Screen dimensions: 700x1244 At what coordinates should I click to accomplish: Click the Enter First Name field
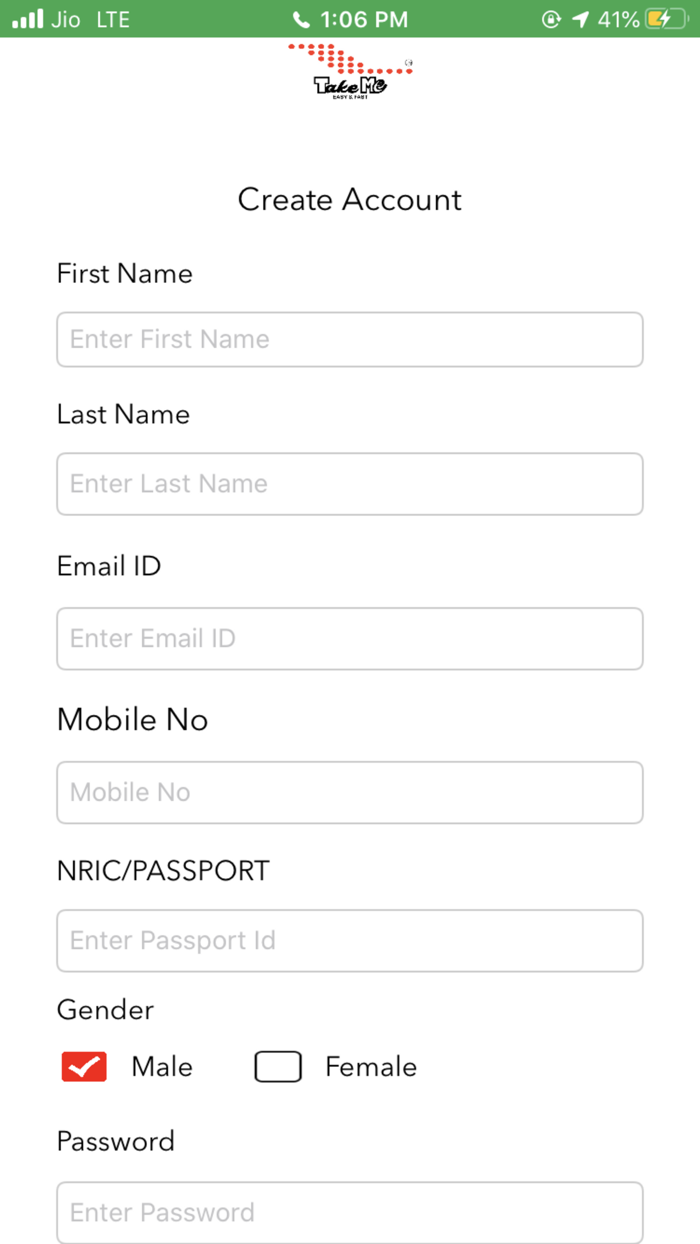349,339
